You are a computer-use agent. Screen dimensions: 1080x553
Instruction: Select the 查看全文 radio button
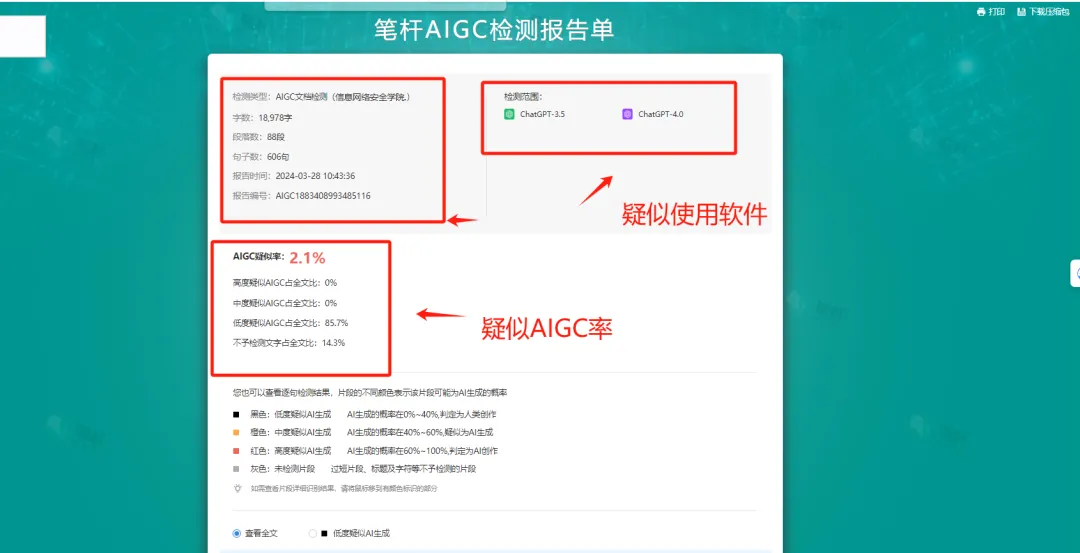237,533
